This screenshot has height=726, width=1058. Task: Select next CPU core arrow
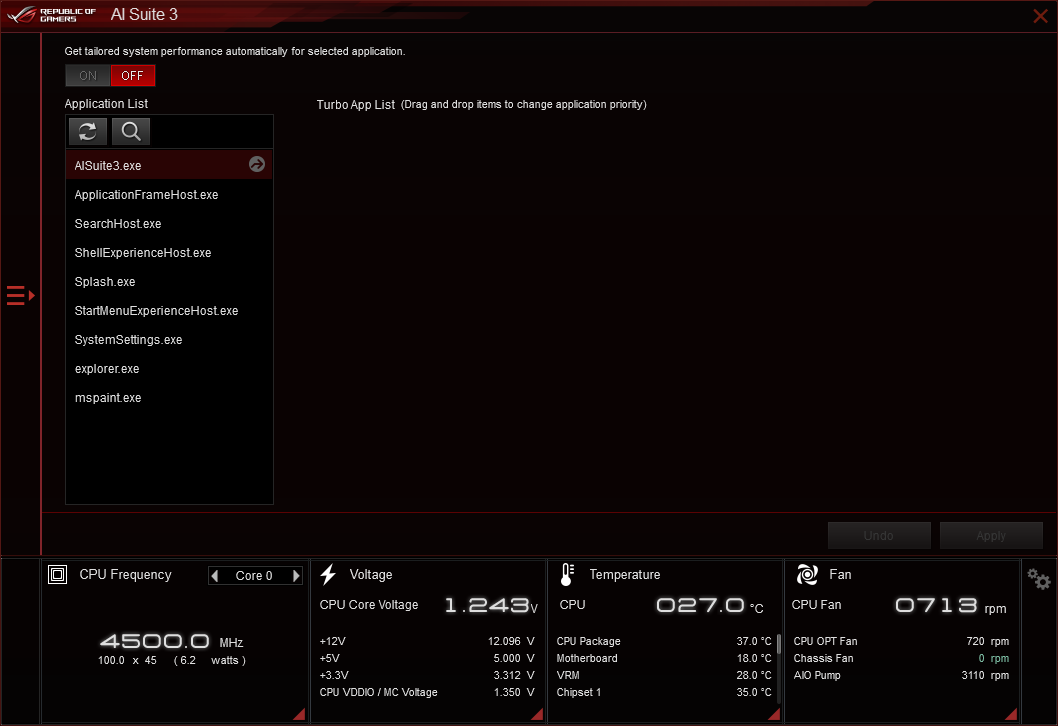point(296,576)
